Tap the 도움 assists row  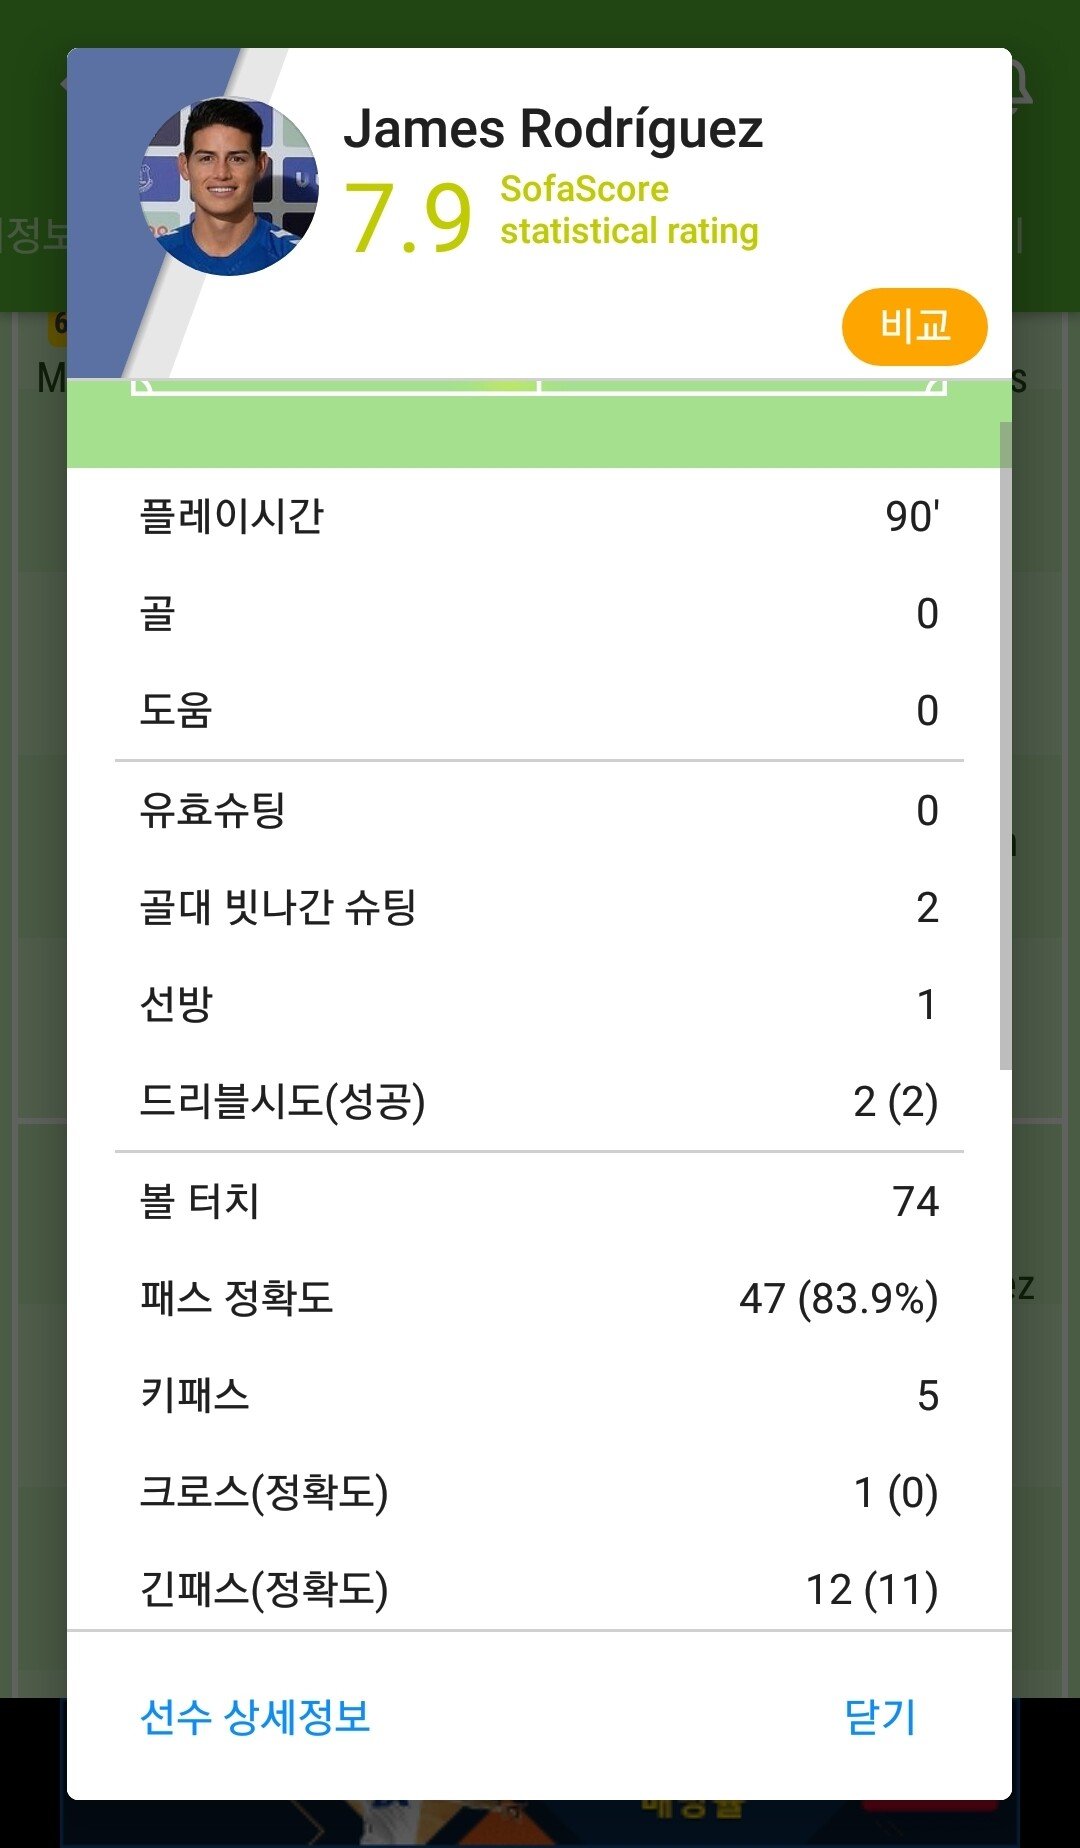539,710
